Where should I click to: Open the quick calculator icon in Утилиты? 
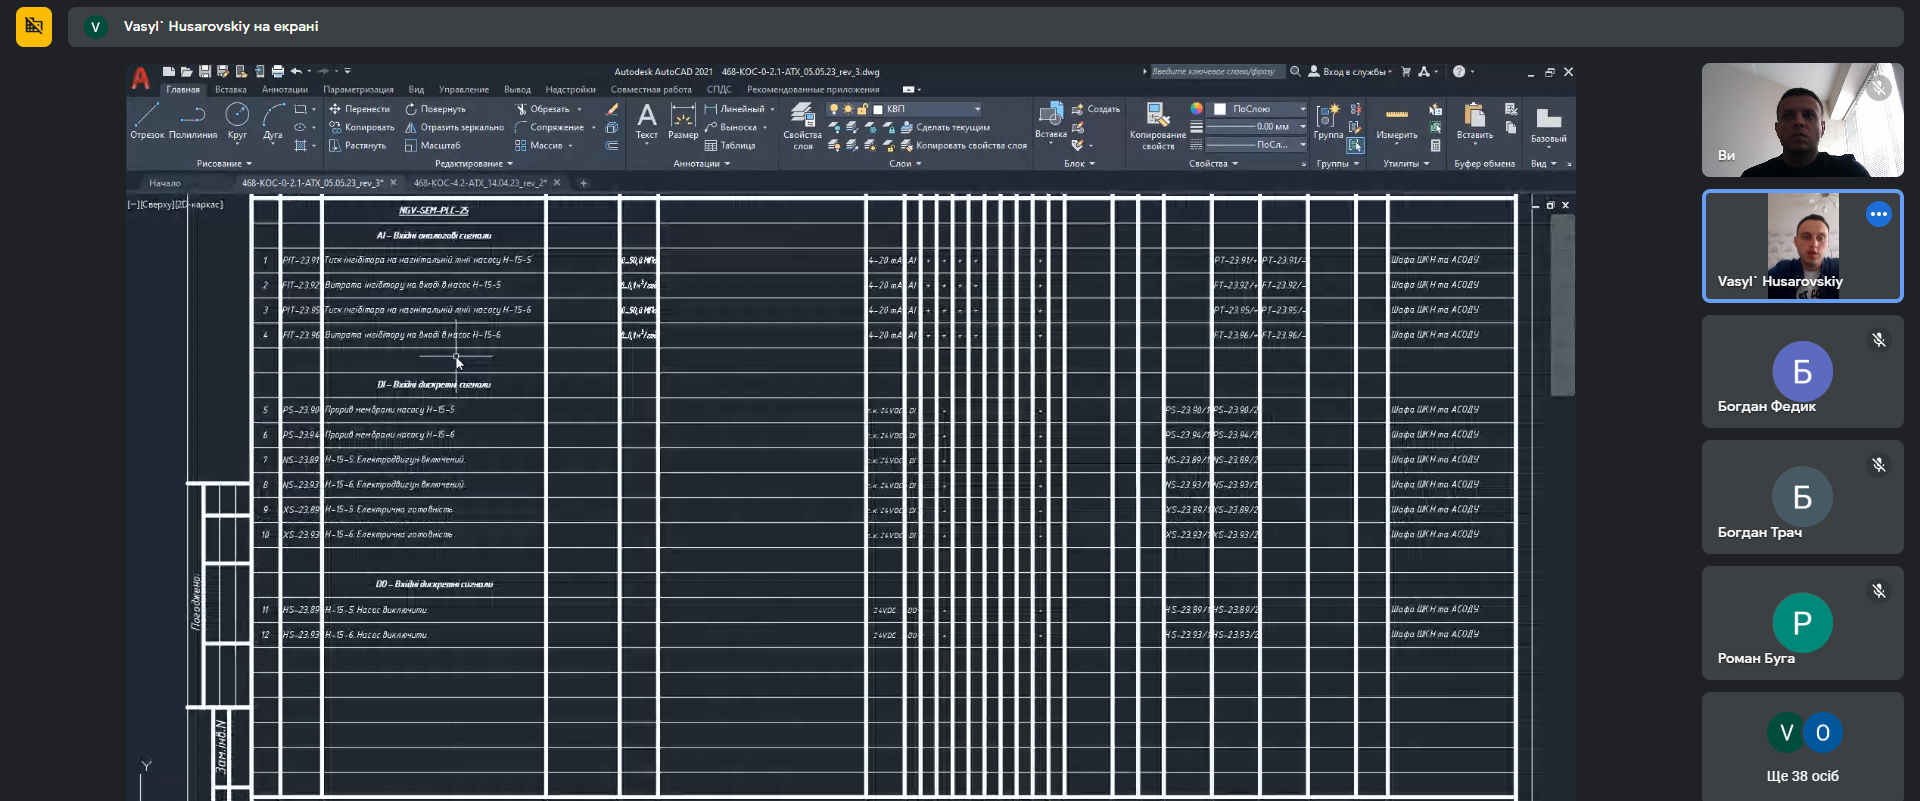tap(1435, 145)
